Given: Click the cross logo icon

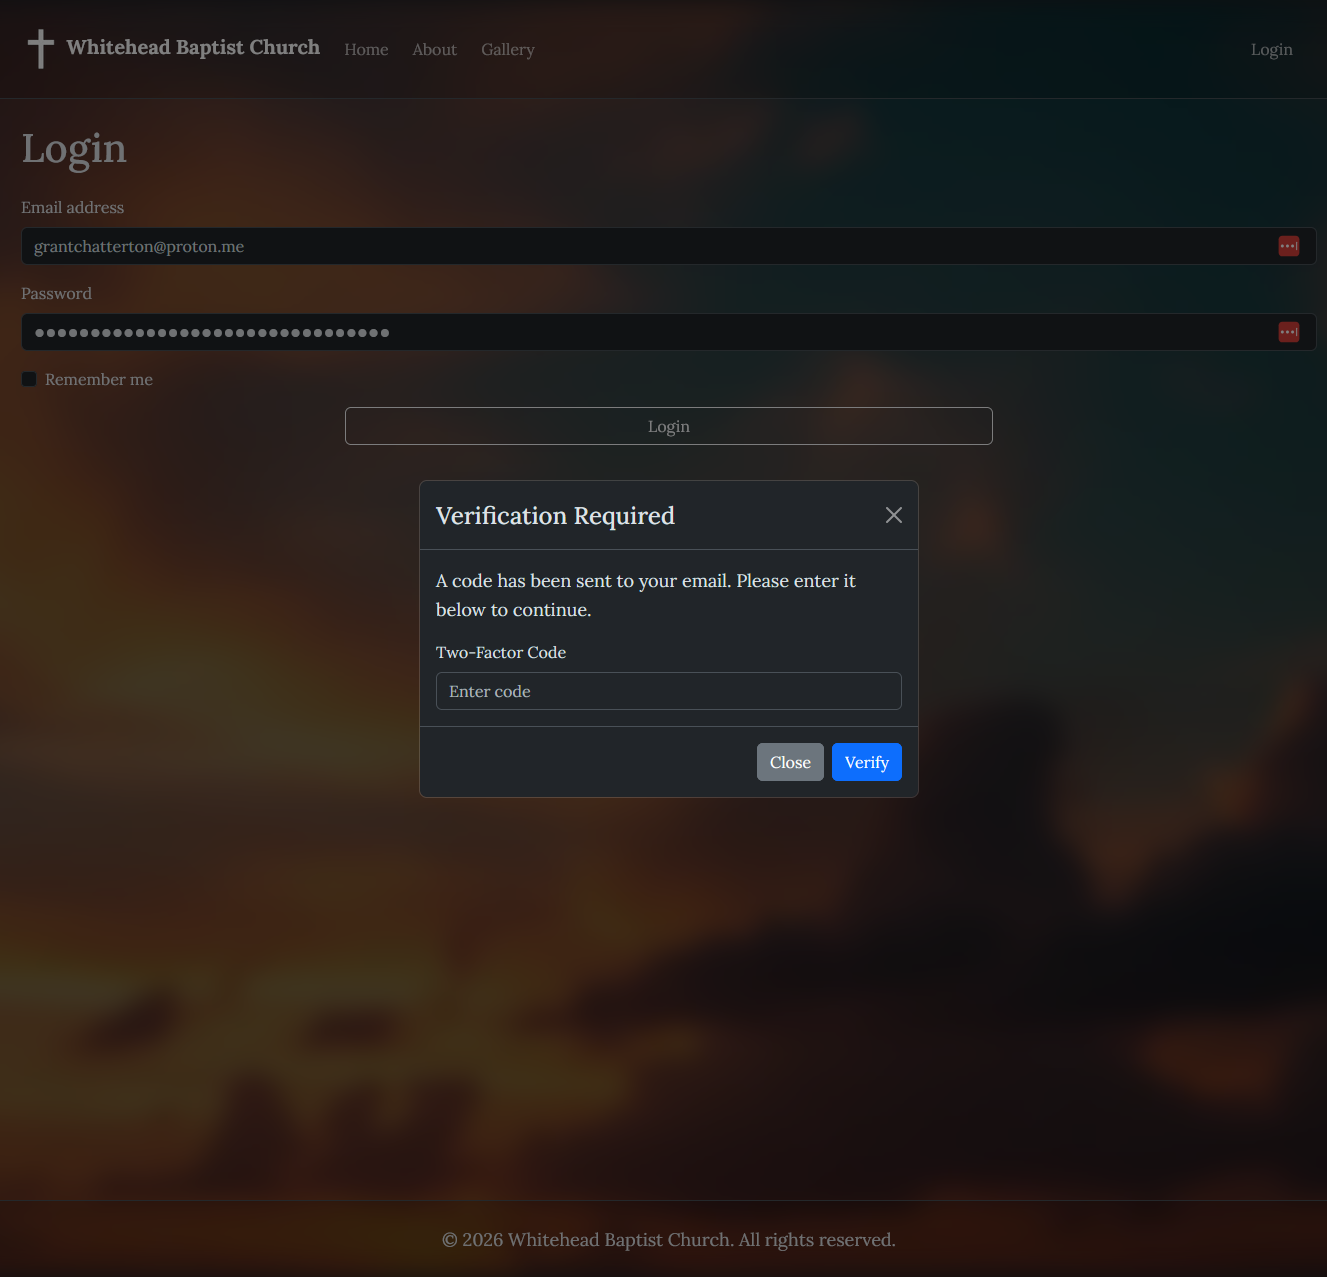Looking at the screenshot, I should point(40,48).
